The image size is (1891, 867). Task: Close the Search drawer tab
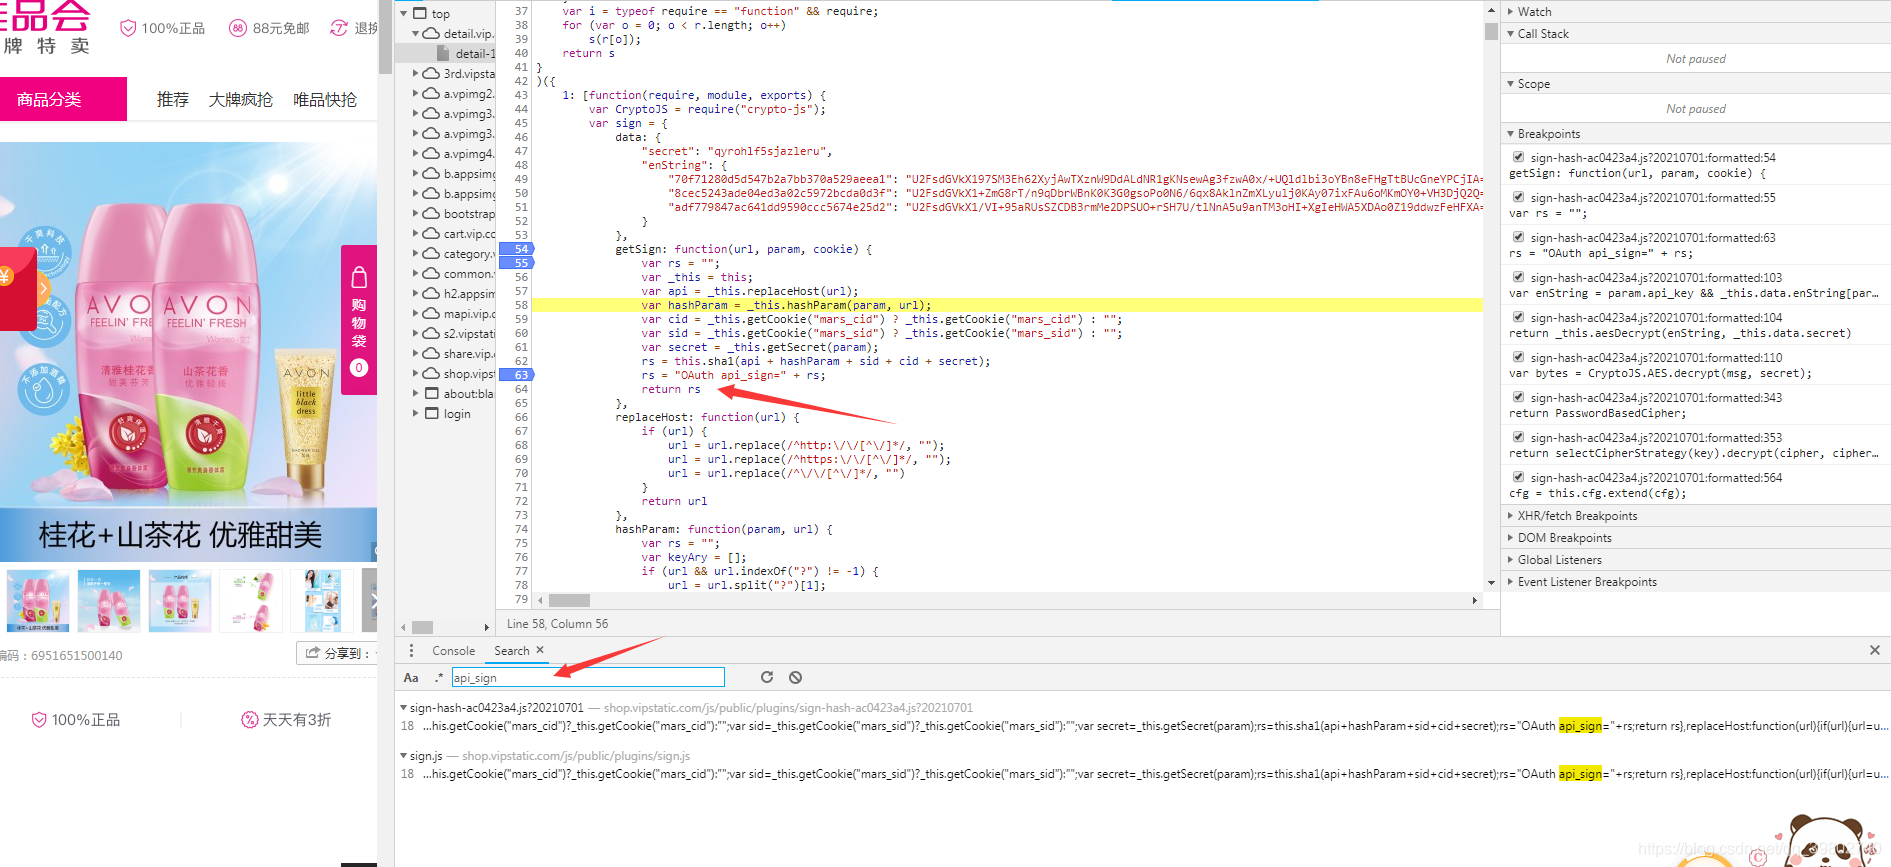(540, 650)
